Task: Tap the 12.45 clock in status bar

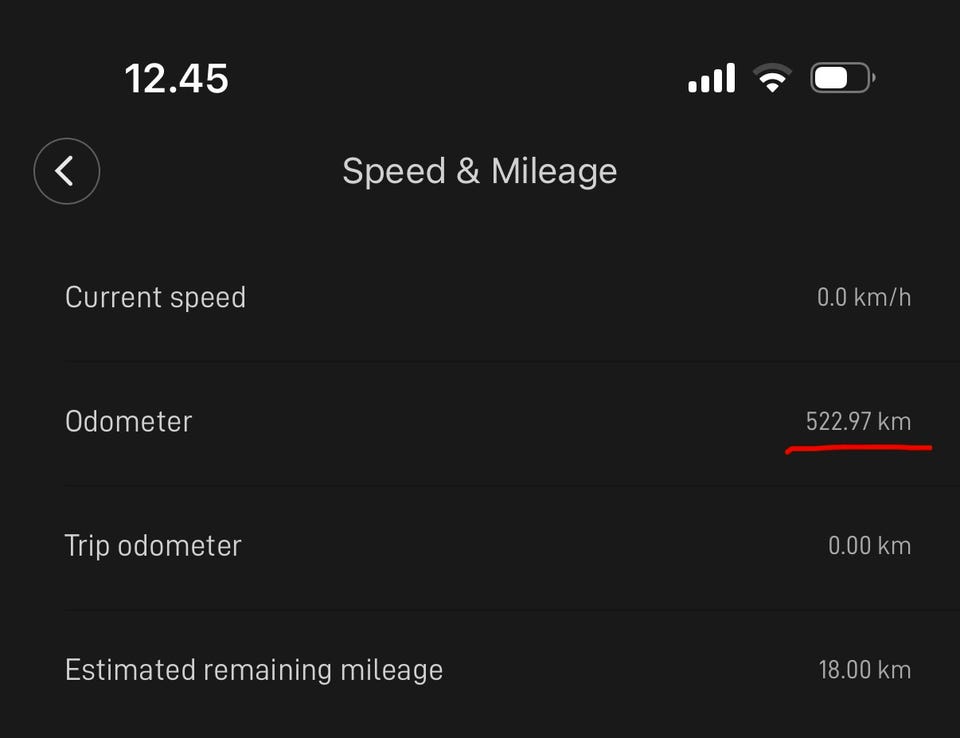Action: tap(177, 78)
